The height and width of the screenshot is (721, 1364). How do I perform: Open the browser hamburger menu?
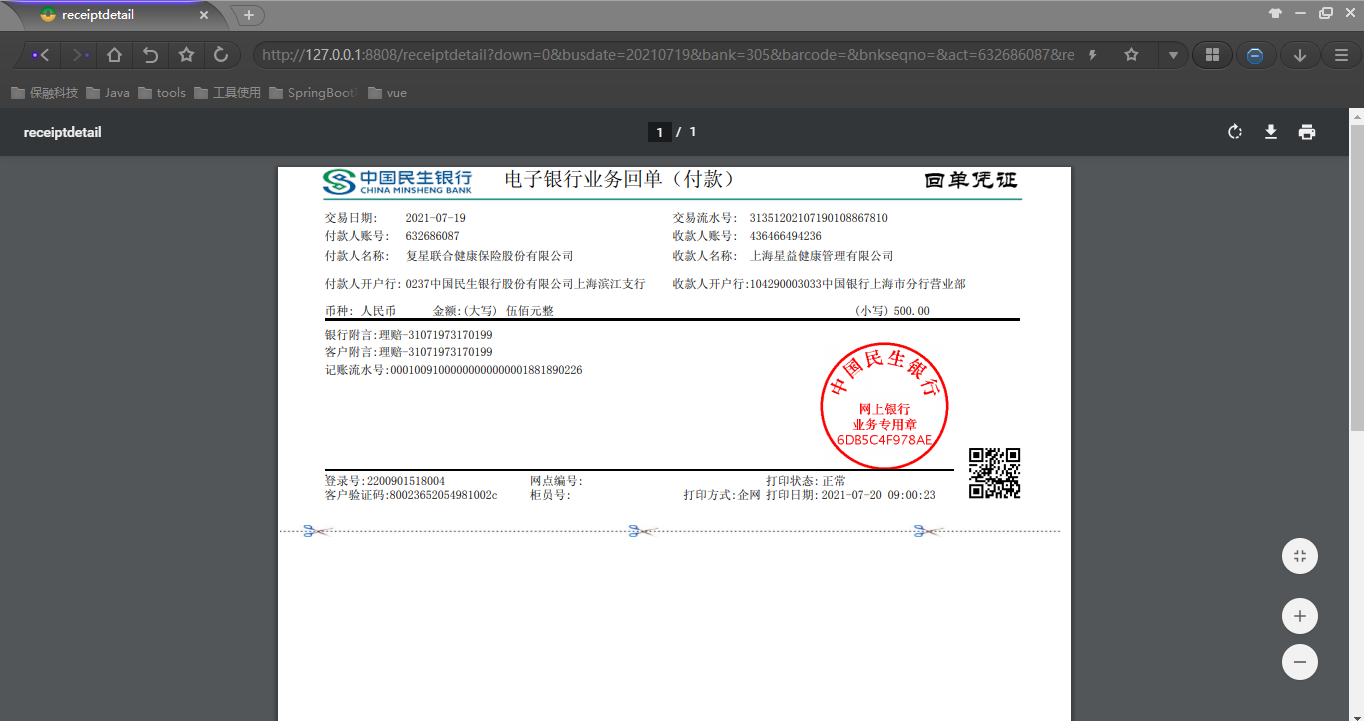tap(1341, 55)
